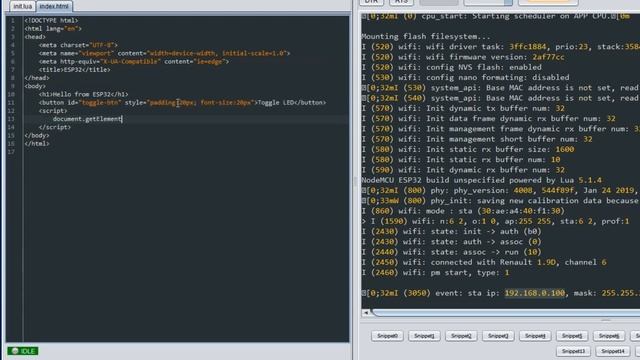Run the Snippet2 button
The image size is (640, 360).
pos(461,336)
